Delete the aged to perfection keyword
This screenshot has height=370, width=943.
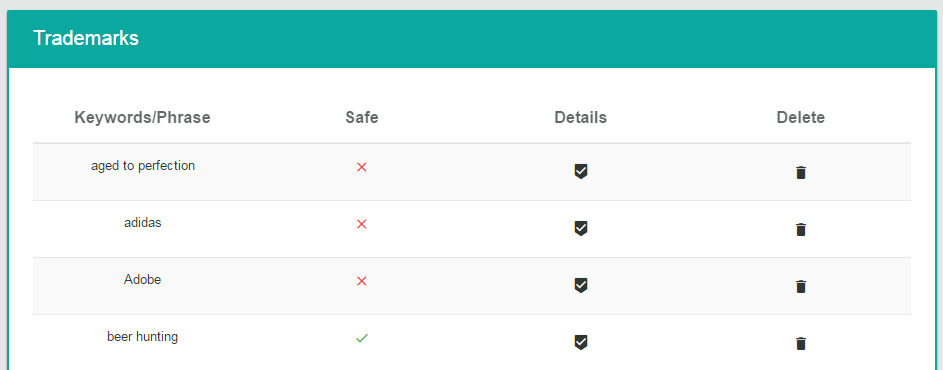coord(800,173)
